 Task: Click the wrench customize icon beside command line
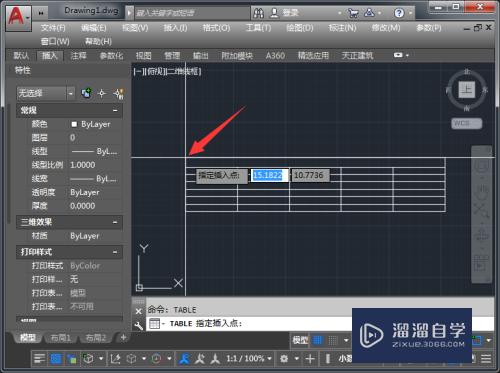tap(139, 325)
